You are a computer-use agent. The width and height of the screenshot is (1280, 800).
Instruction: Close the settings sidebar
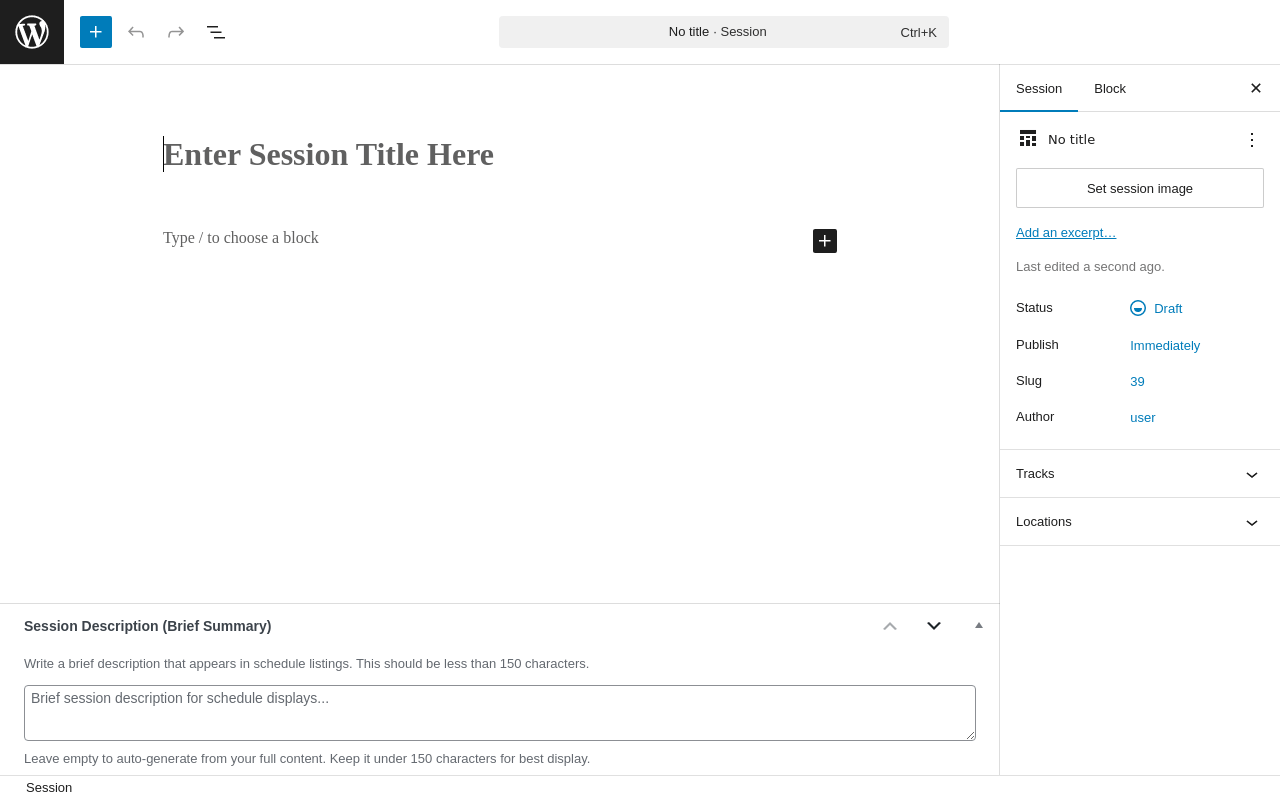coord(1256,88)
